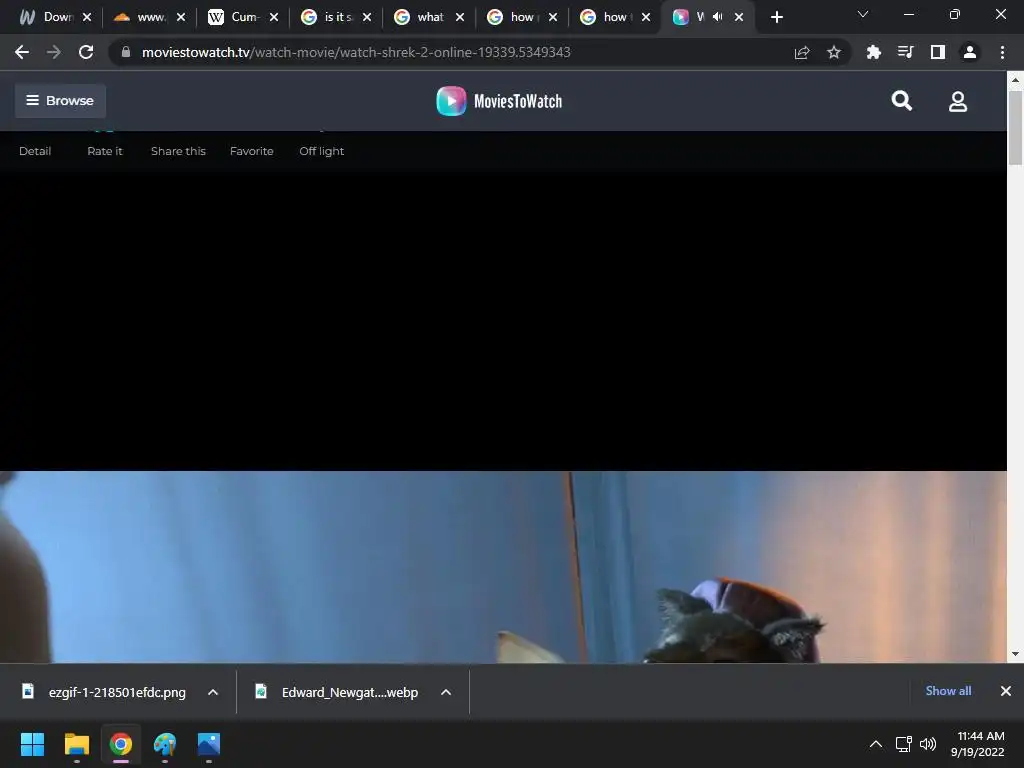Open the Chrome three-dot menu
This screenshot has width=1024, height=768.
click(x=1002, y=52)
